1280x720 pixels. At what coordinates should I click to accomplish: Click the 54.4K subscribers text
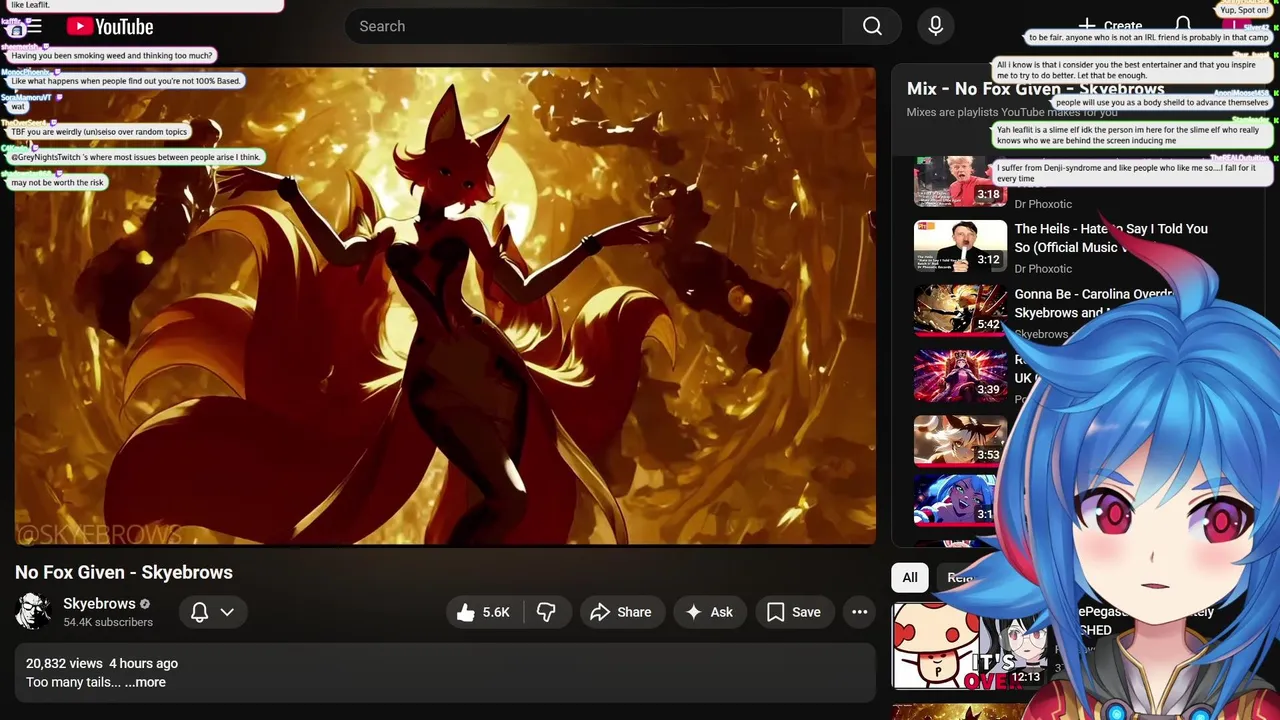pos(108,622)
